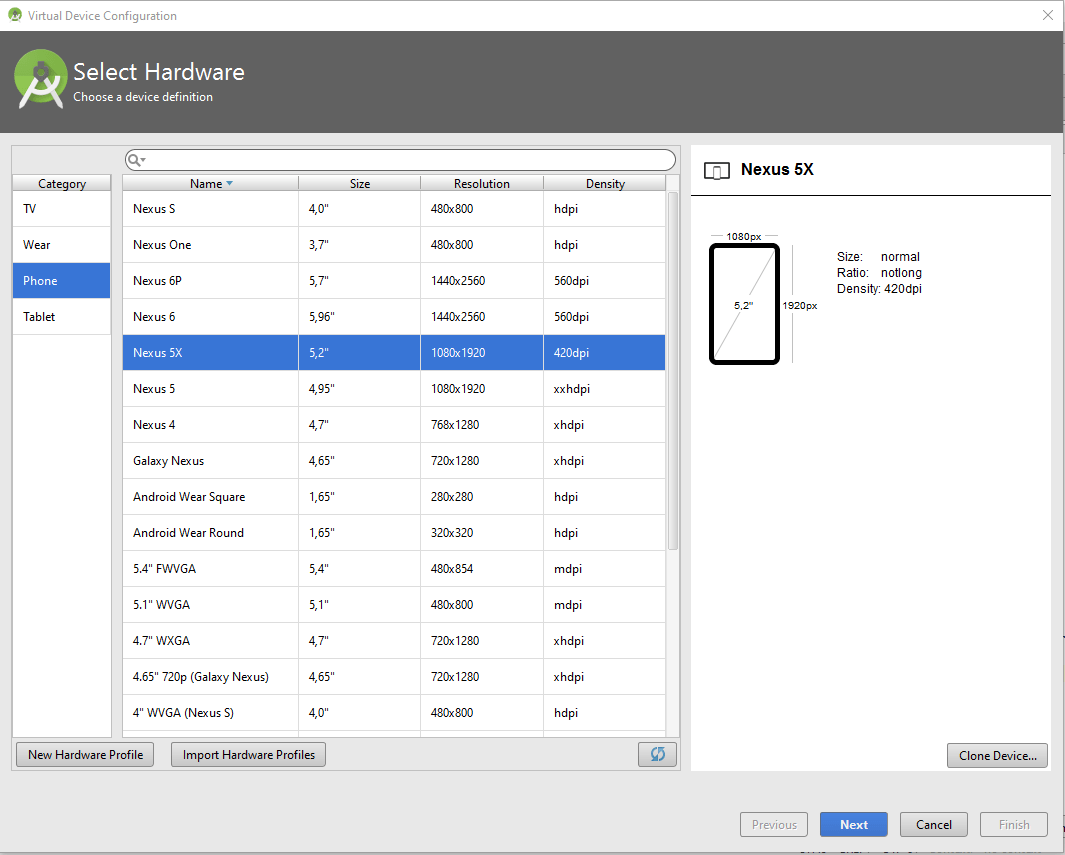Select Android Wear Square device
The image size is (1065, 855).
coord(394,496)
